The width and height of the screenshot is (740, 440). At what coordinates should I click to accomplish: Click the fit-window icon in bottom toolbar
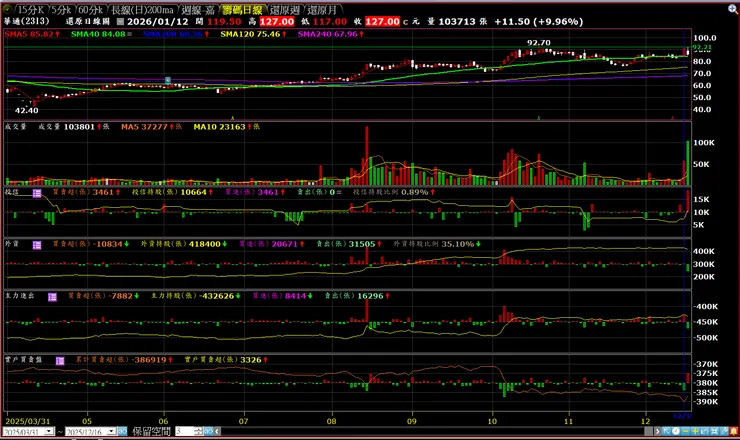[x=714, y=431]
